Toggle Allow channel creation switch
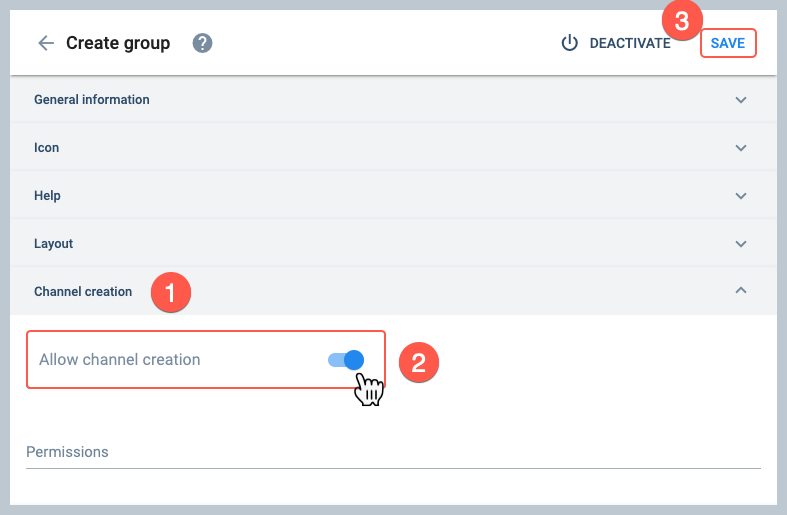The height and width of the screenshot is (515, 787). [346, 360]
